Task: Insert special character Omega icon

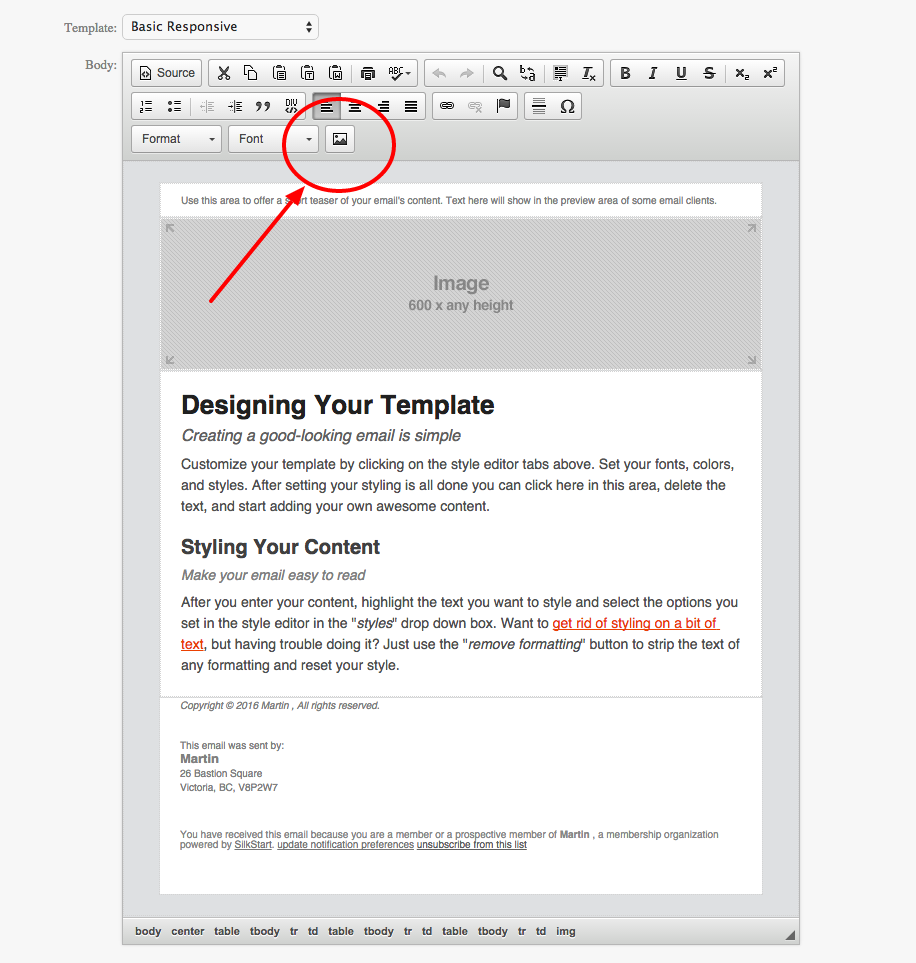Action: click(567, 106)
